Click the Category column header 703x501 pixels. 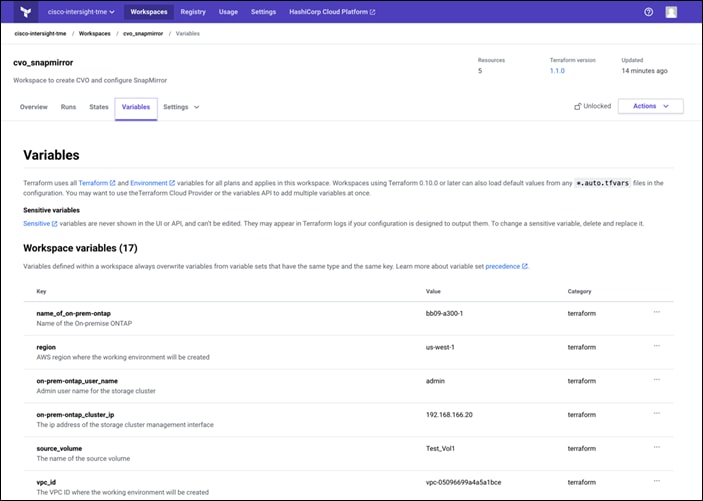579,292
